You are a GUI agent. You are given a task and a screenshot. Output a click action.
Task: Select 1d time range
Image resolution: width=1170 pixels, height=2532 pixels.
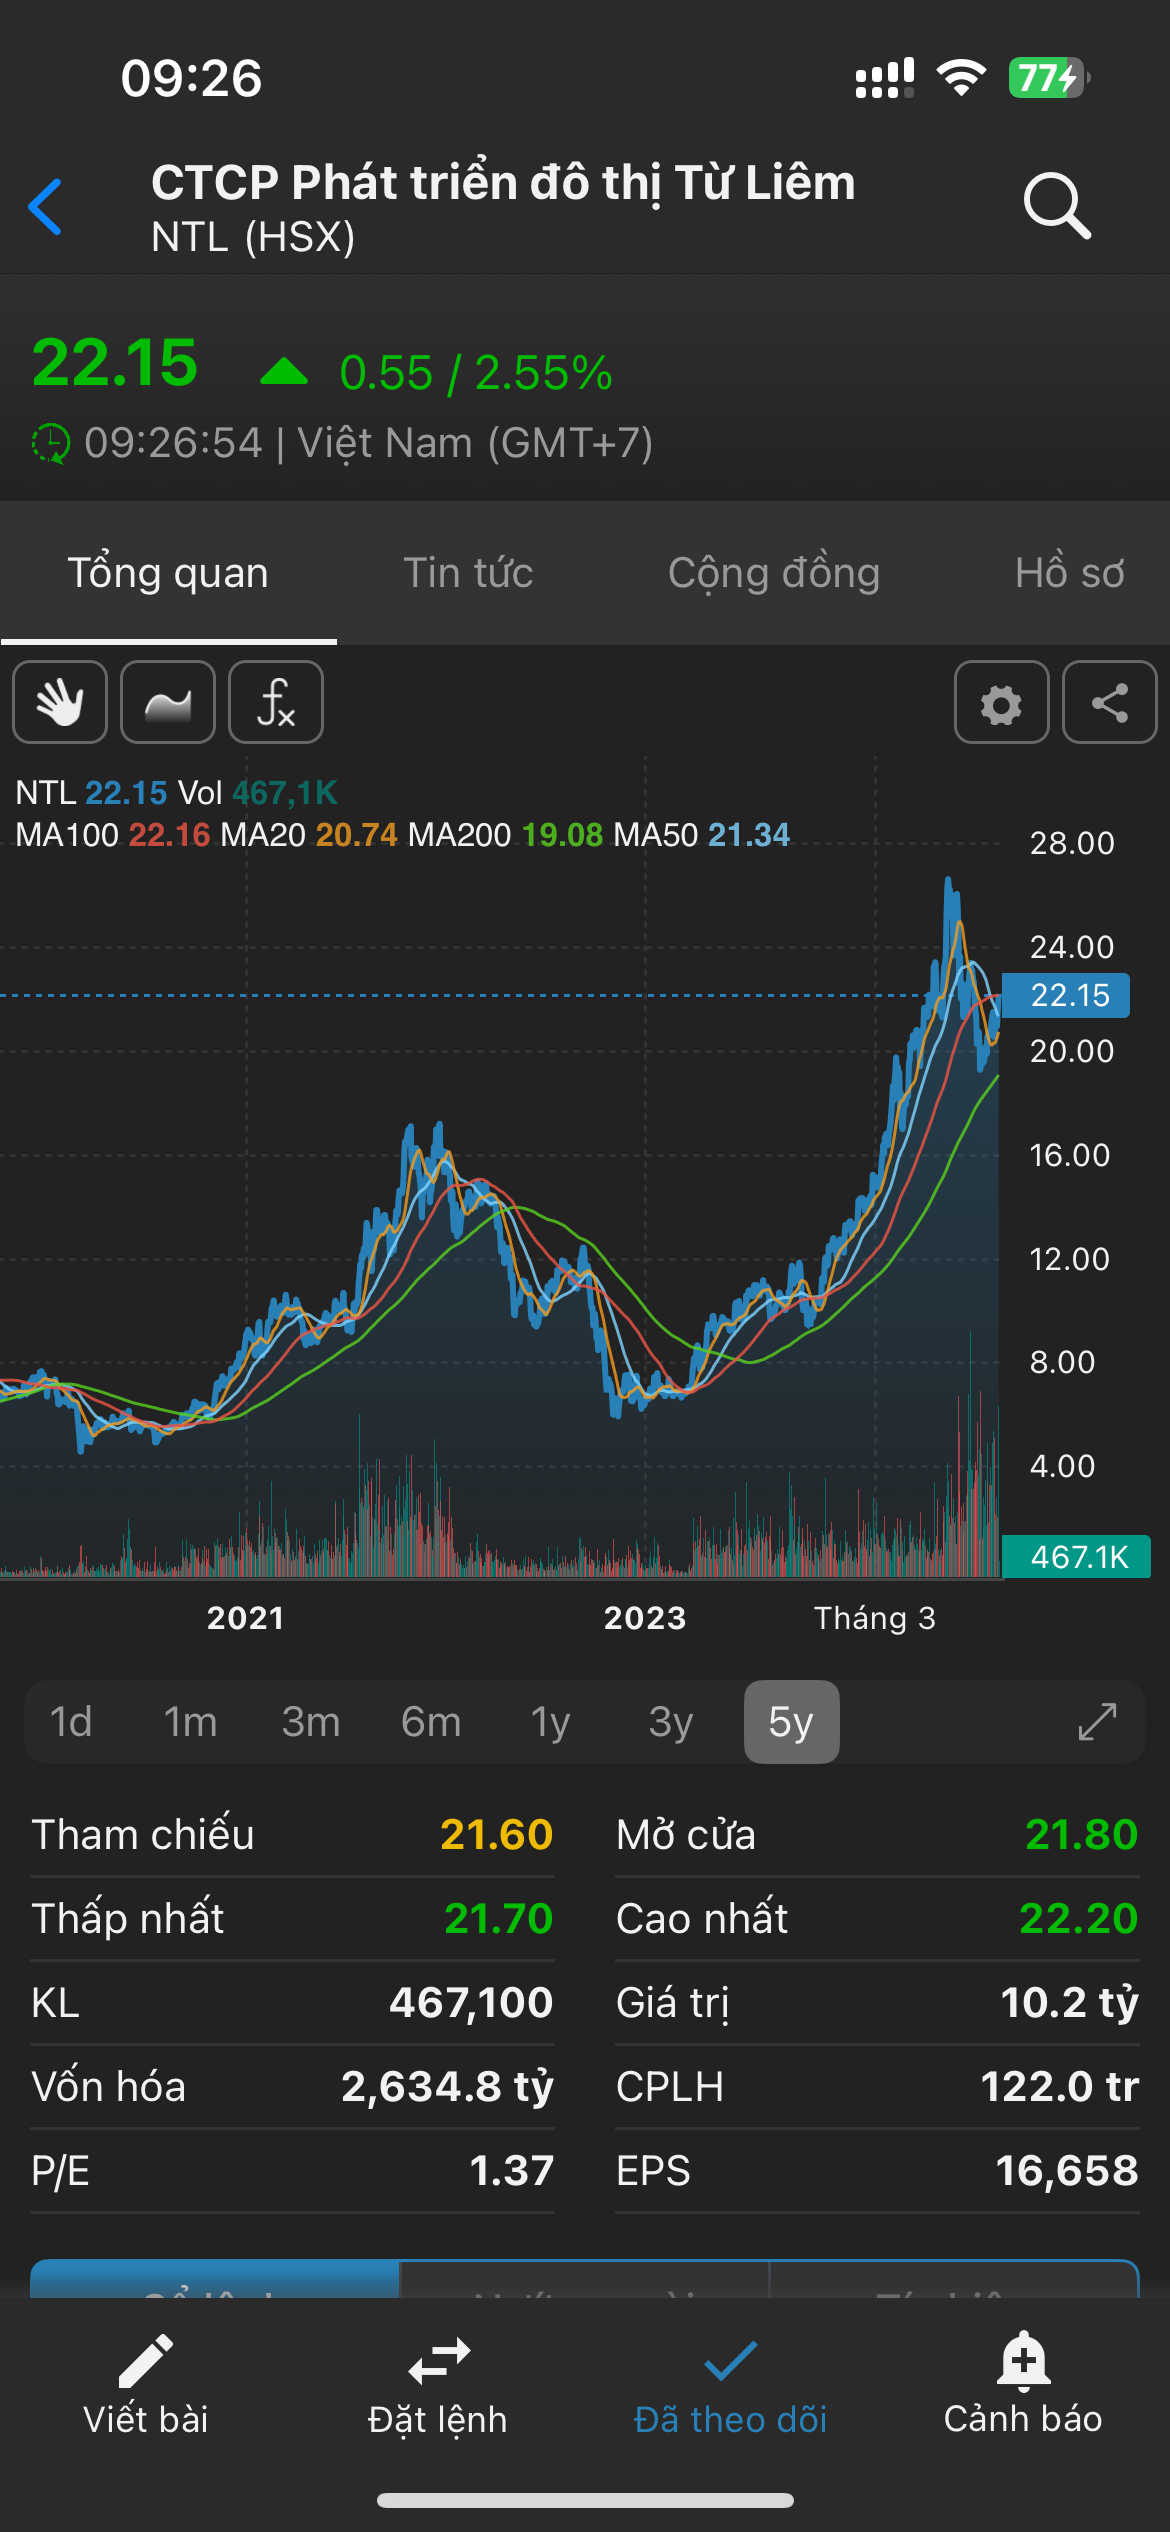coord(71,1722)
